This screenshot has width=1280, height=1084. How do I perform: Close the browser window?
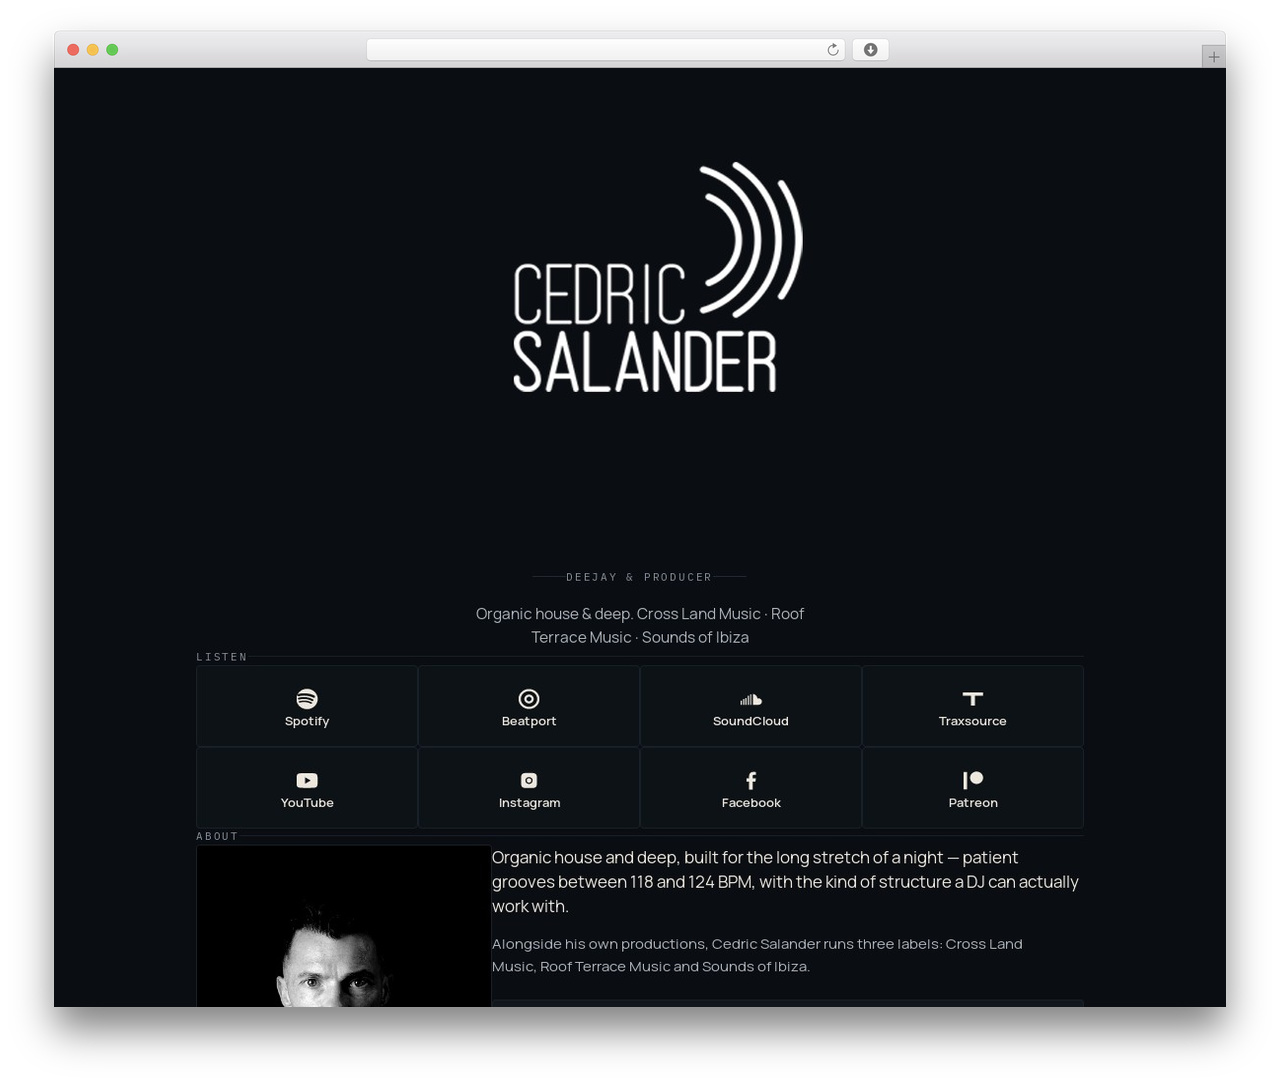[73, 50]
